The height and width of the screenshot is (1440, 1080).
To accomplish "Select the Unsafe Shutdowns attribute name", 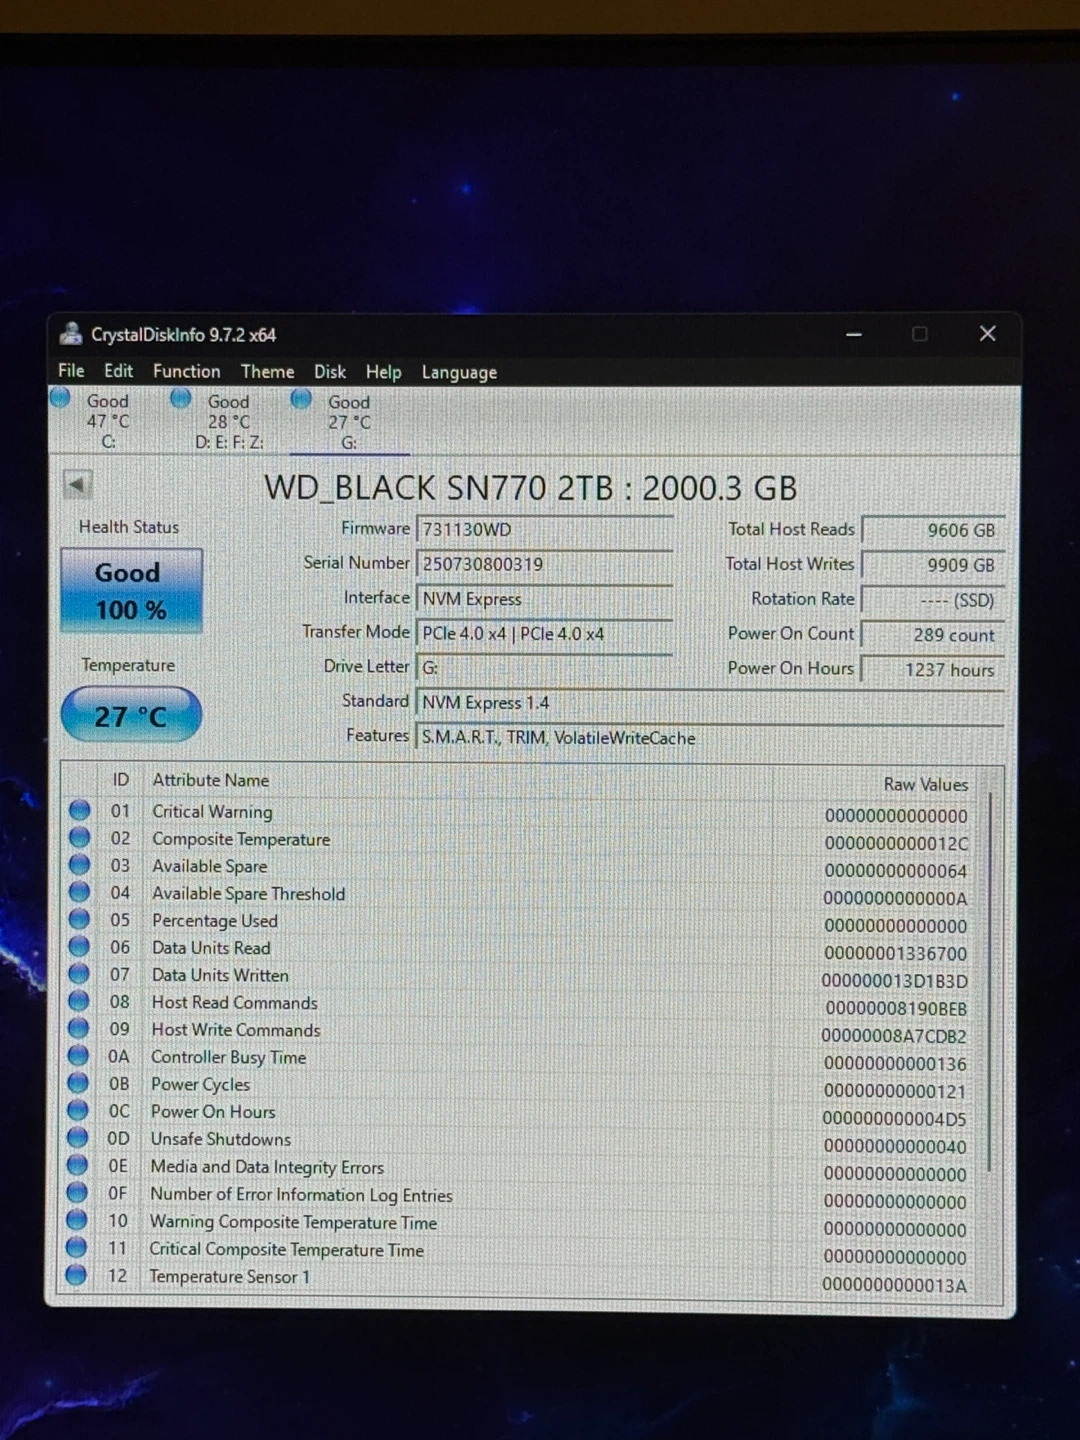I will click(x=221, y=1138).
